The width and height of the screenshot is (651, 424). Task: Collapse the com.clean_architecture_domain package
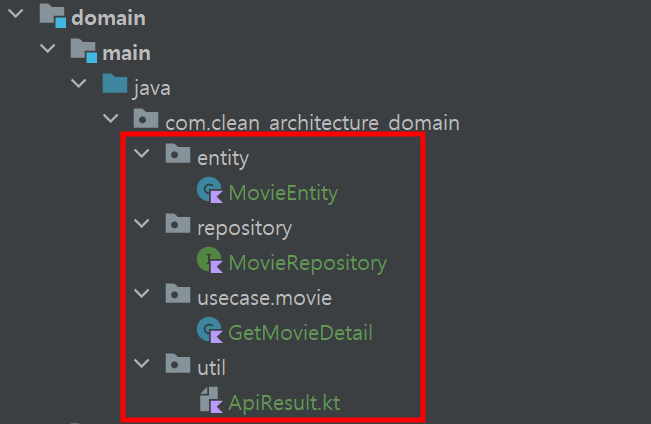click(110, 118)
